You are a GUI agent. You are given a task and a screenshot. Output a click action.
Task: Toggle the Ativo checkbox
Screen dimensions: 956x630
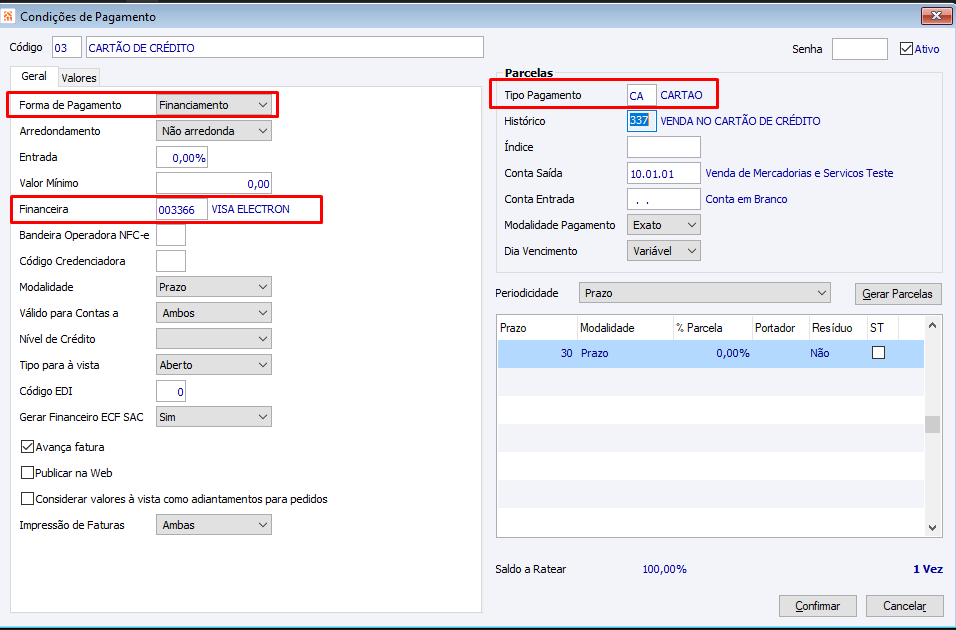[x=906, y=49]
